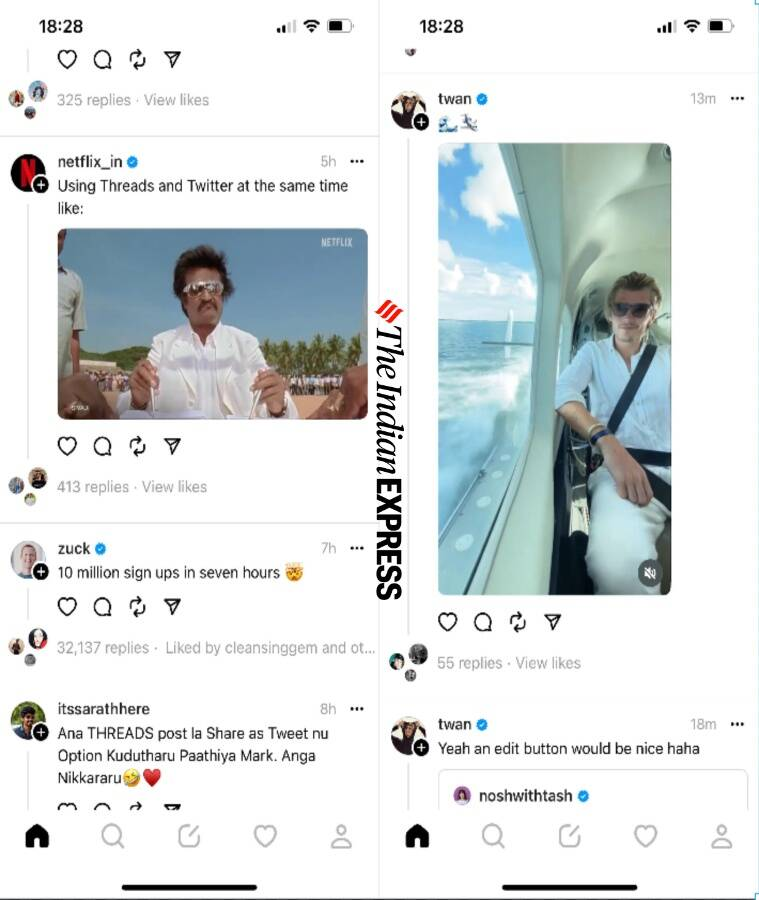Open new thread composer in left phone
This screenshot has width=759, height=900.
[x=189, y=836]
